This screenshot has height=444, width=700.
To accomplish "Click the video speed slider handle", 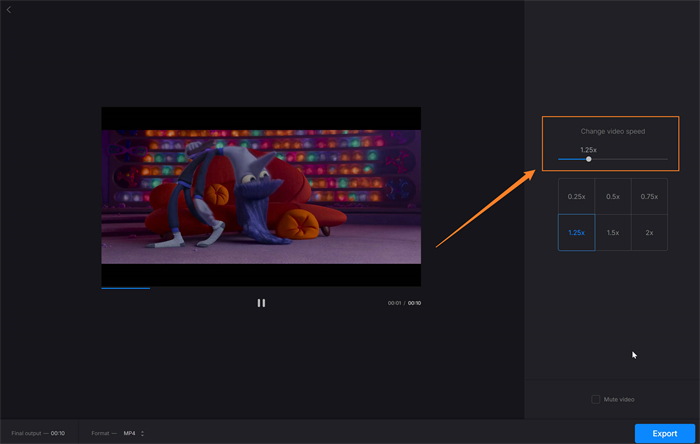I will (588, 159).
